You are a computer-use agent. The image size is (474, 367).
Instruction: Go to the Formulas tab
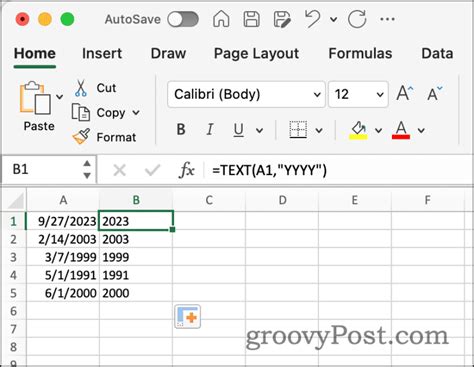(360, 53)
